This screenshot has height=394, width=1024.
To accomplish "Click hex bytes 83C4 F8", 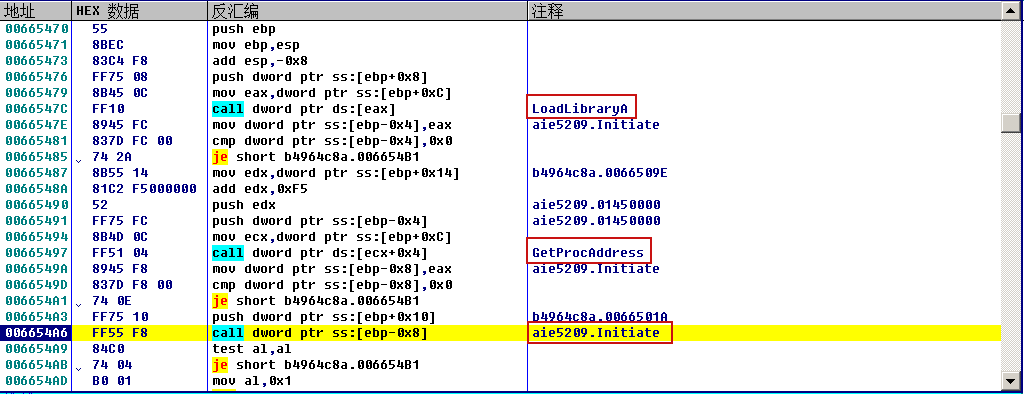I will click(x=119, y=61).
